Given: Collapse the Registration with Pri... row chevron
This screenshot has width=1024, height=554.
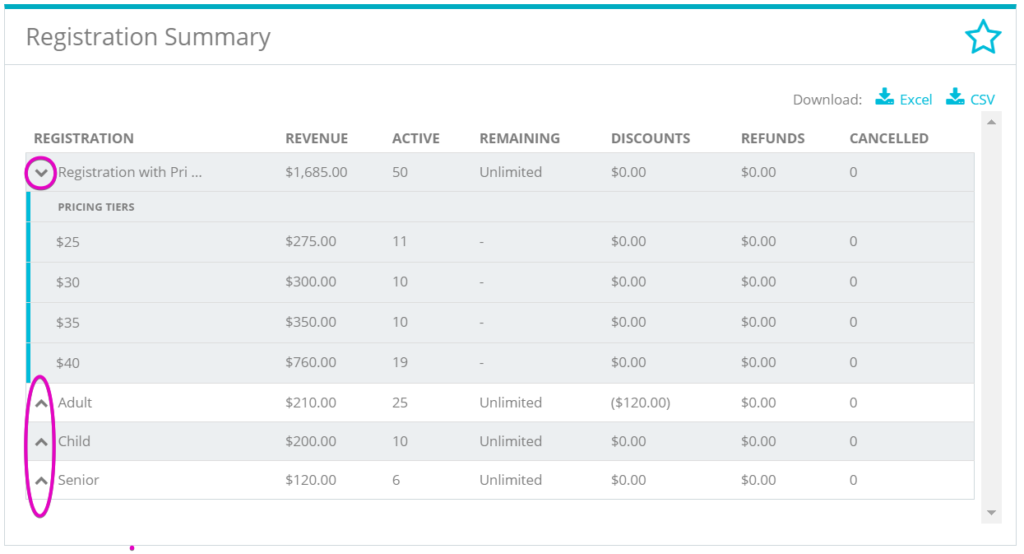Looking at the screenshot, I should (x=41, y=173).
